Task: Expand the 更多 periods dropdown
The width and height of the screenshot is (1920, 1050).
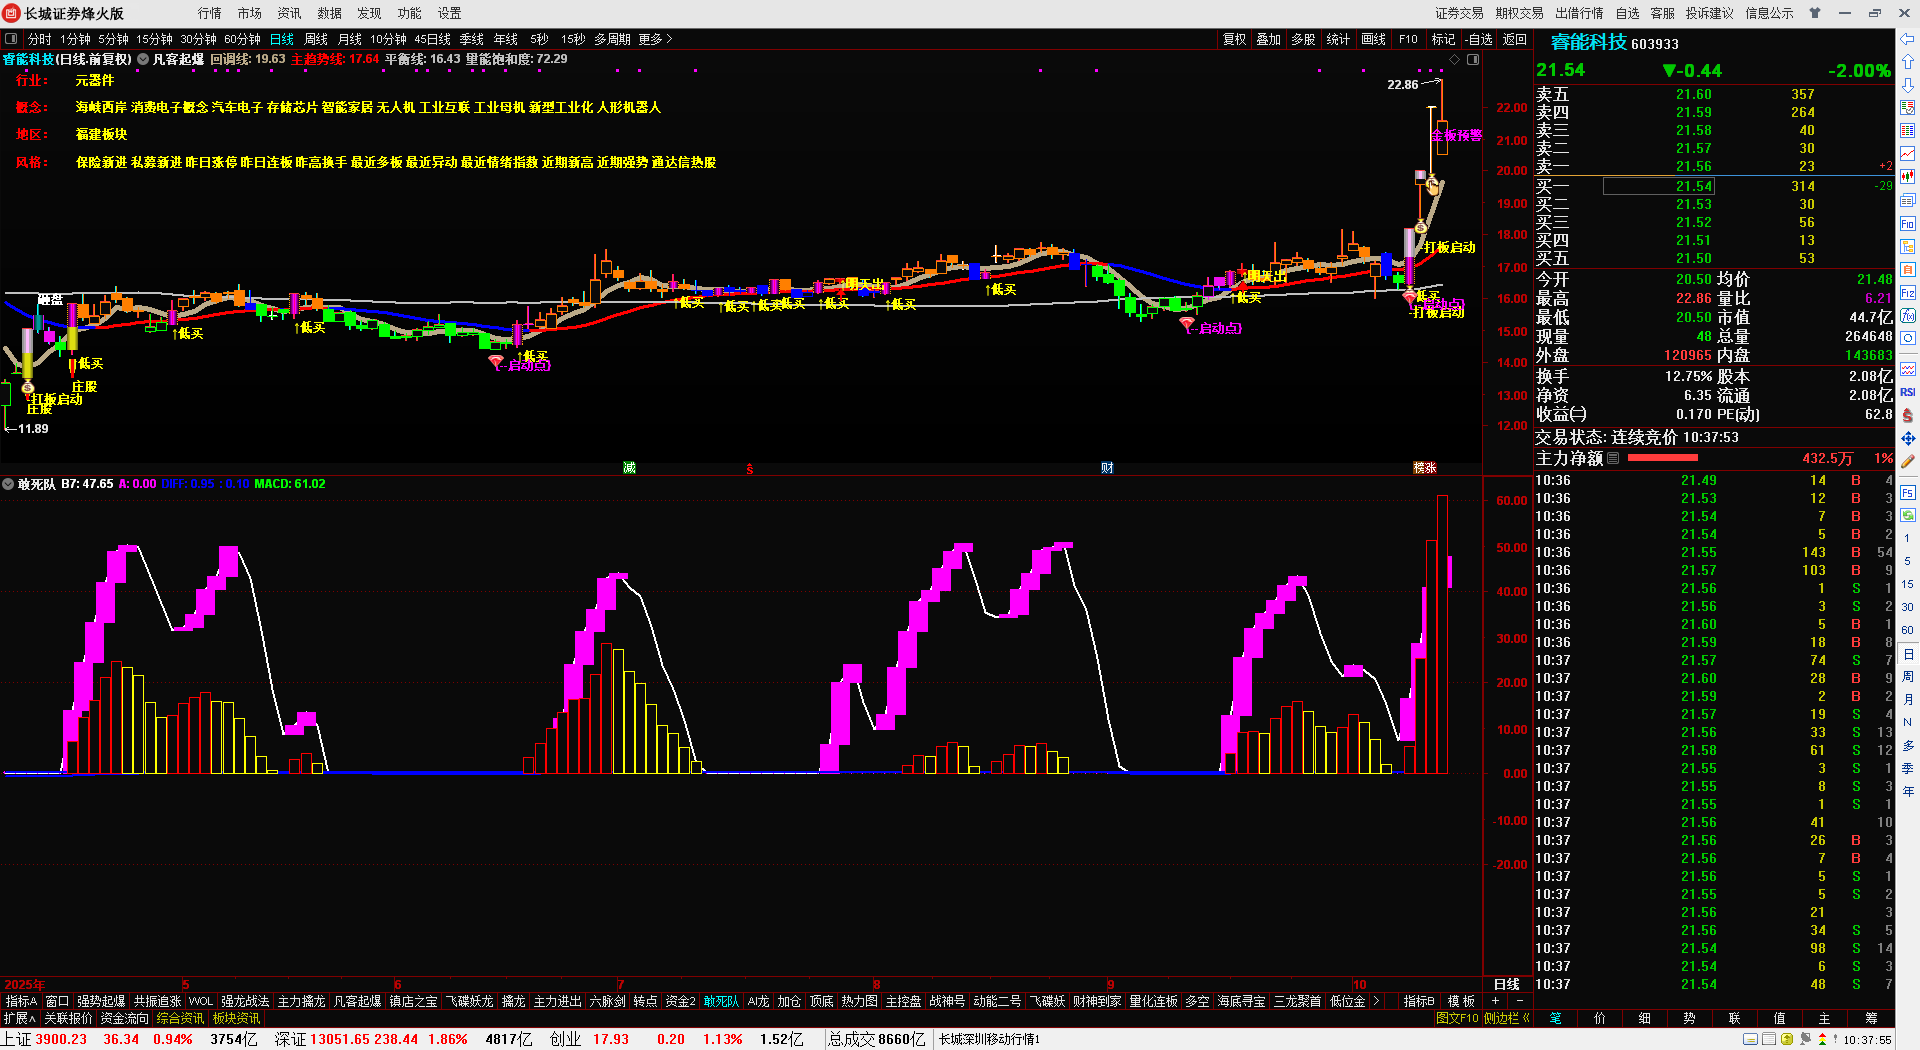Action: pos(655,39)
